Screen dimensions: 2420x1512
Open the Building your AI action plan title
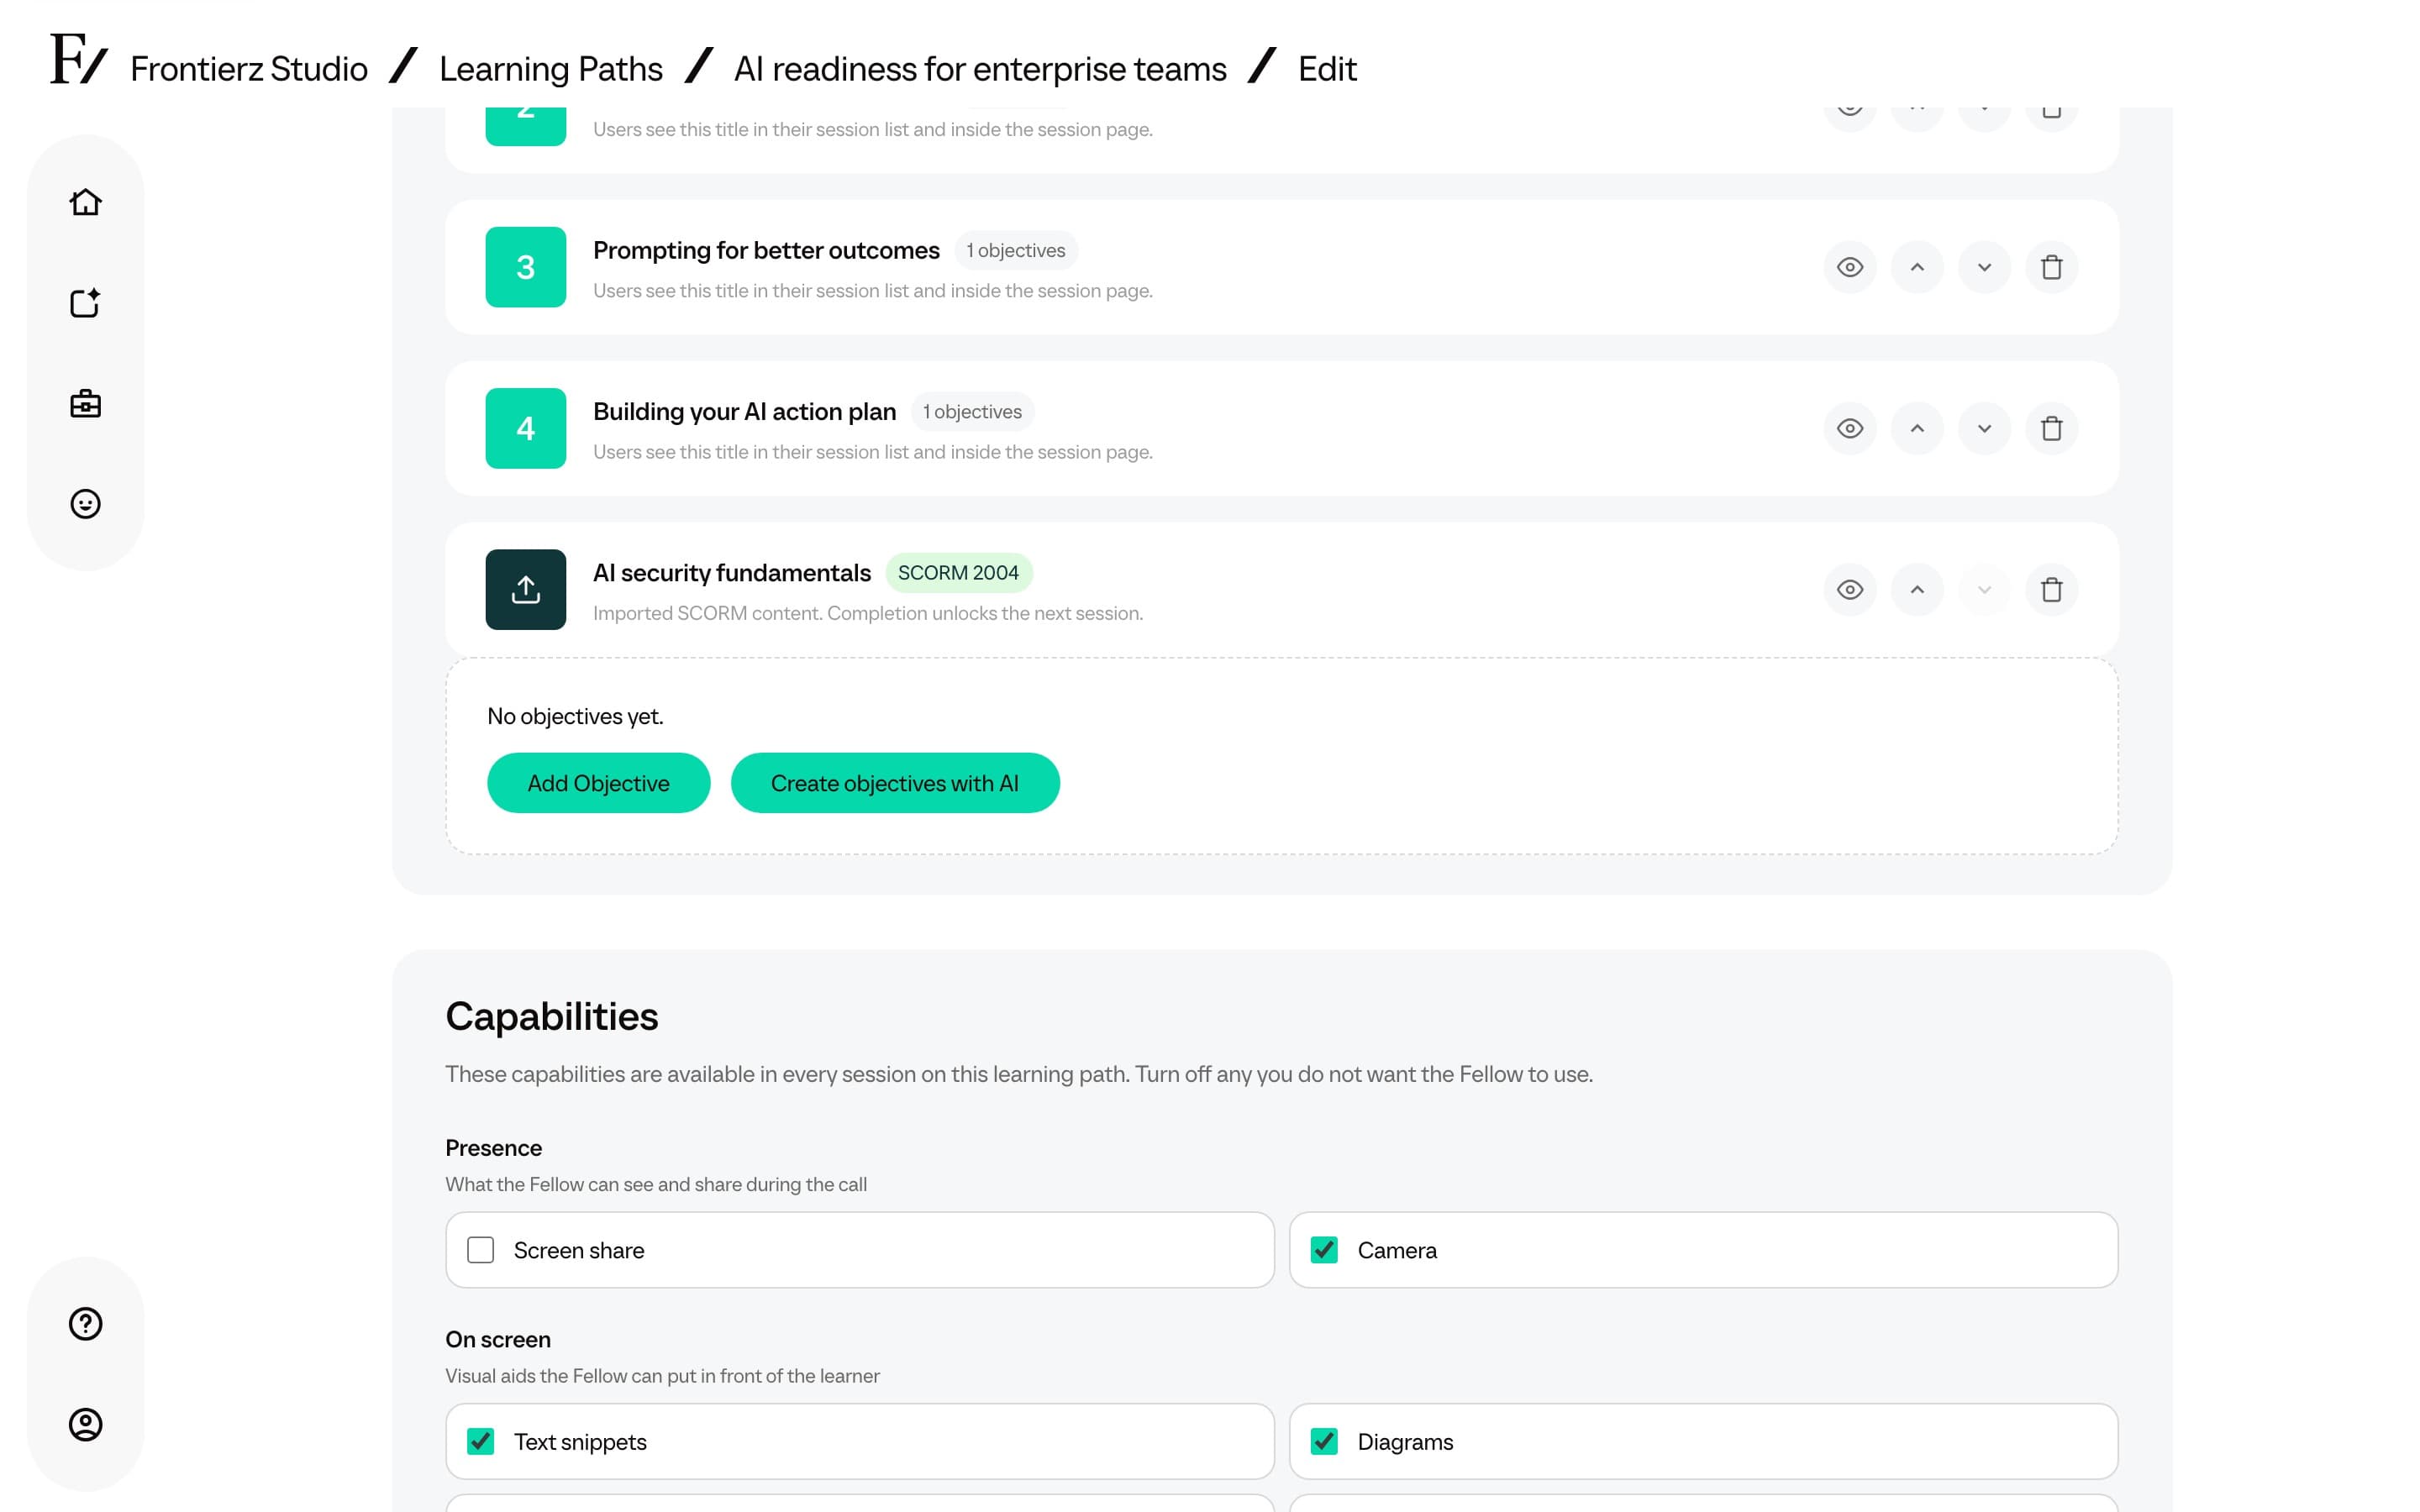744,411
